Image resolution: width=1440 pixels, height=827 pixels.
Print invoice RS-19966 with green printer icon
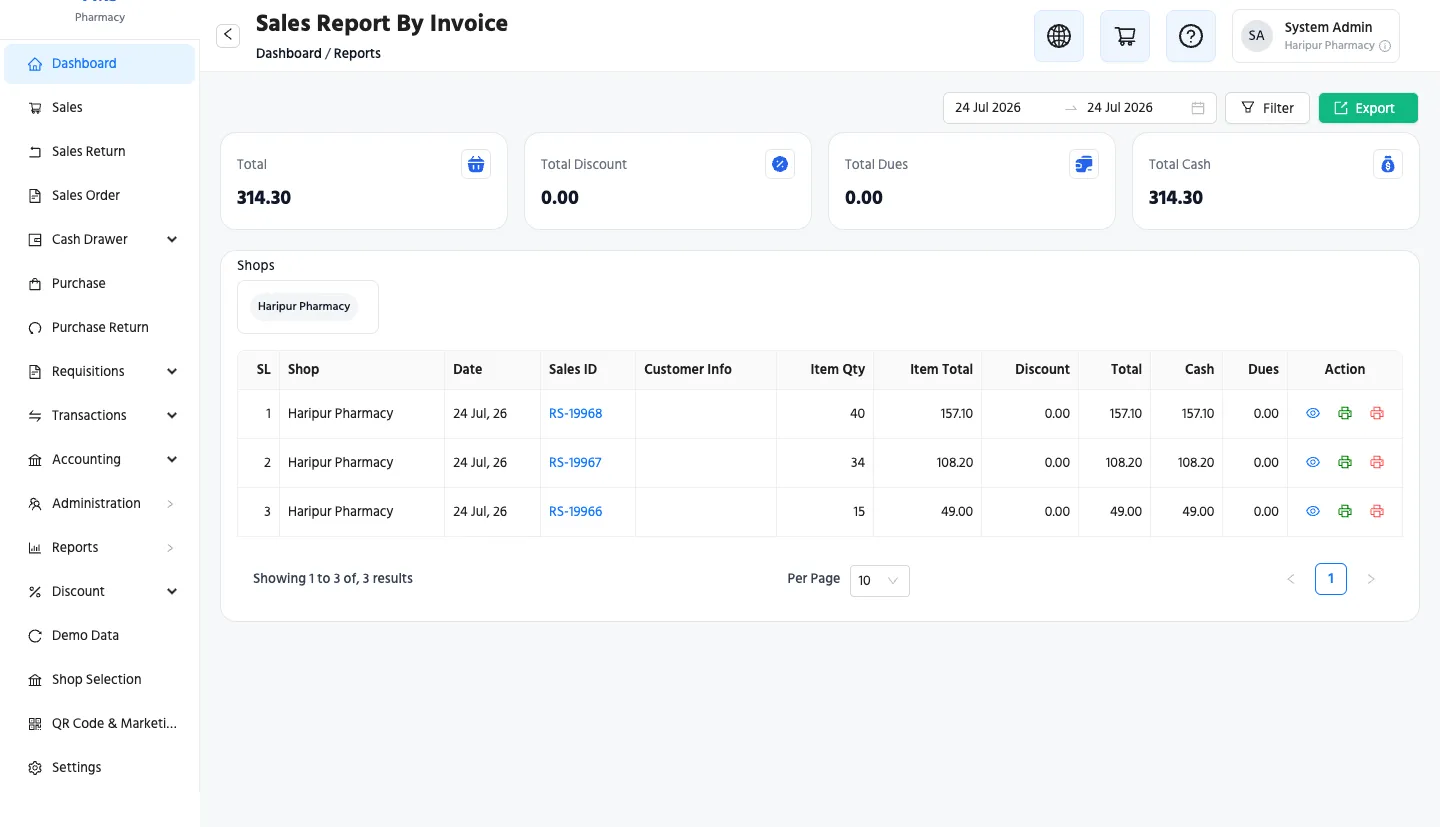[1345, 511]
